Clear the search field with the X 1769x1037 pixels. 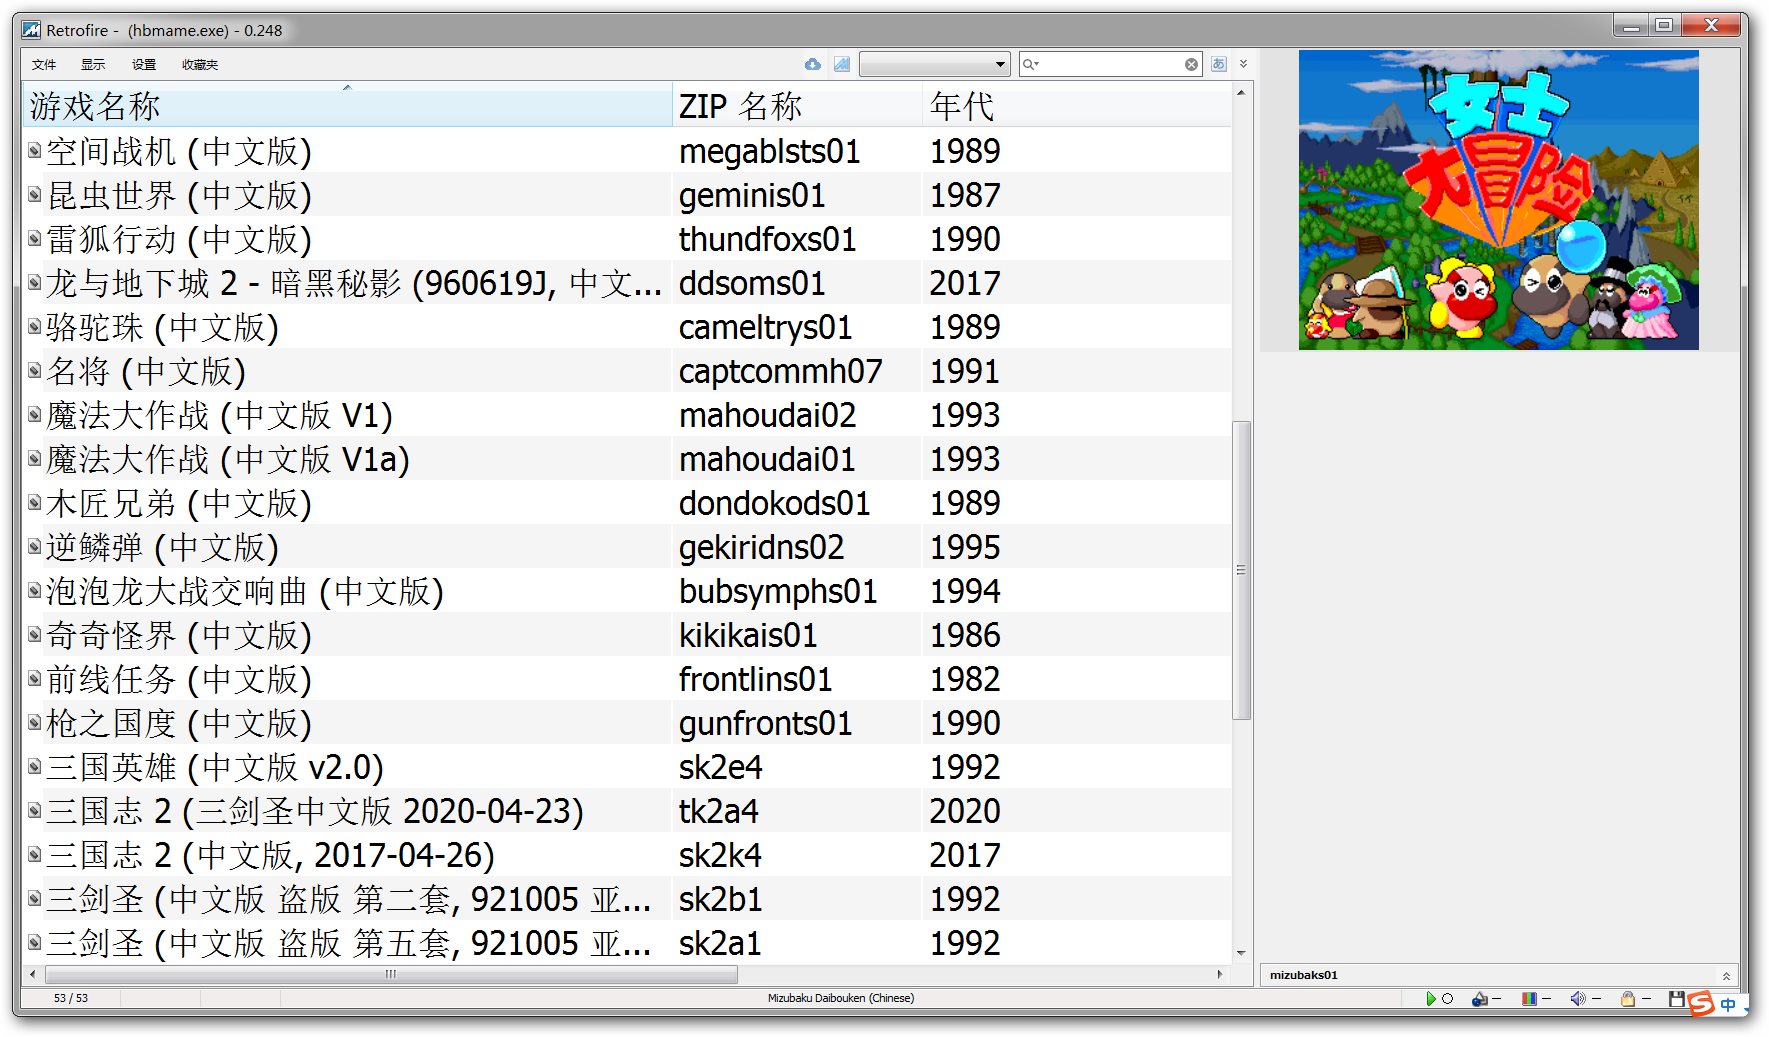(x=1191, y=64)
